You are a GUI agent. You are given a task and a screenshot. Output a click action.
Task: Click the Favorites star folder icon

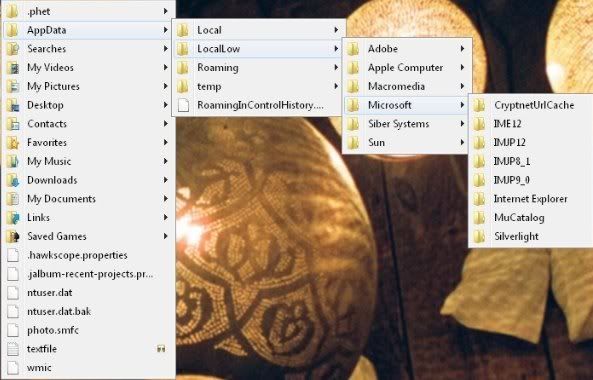click(12, 143)
